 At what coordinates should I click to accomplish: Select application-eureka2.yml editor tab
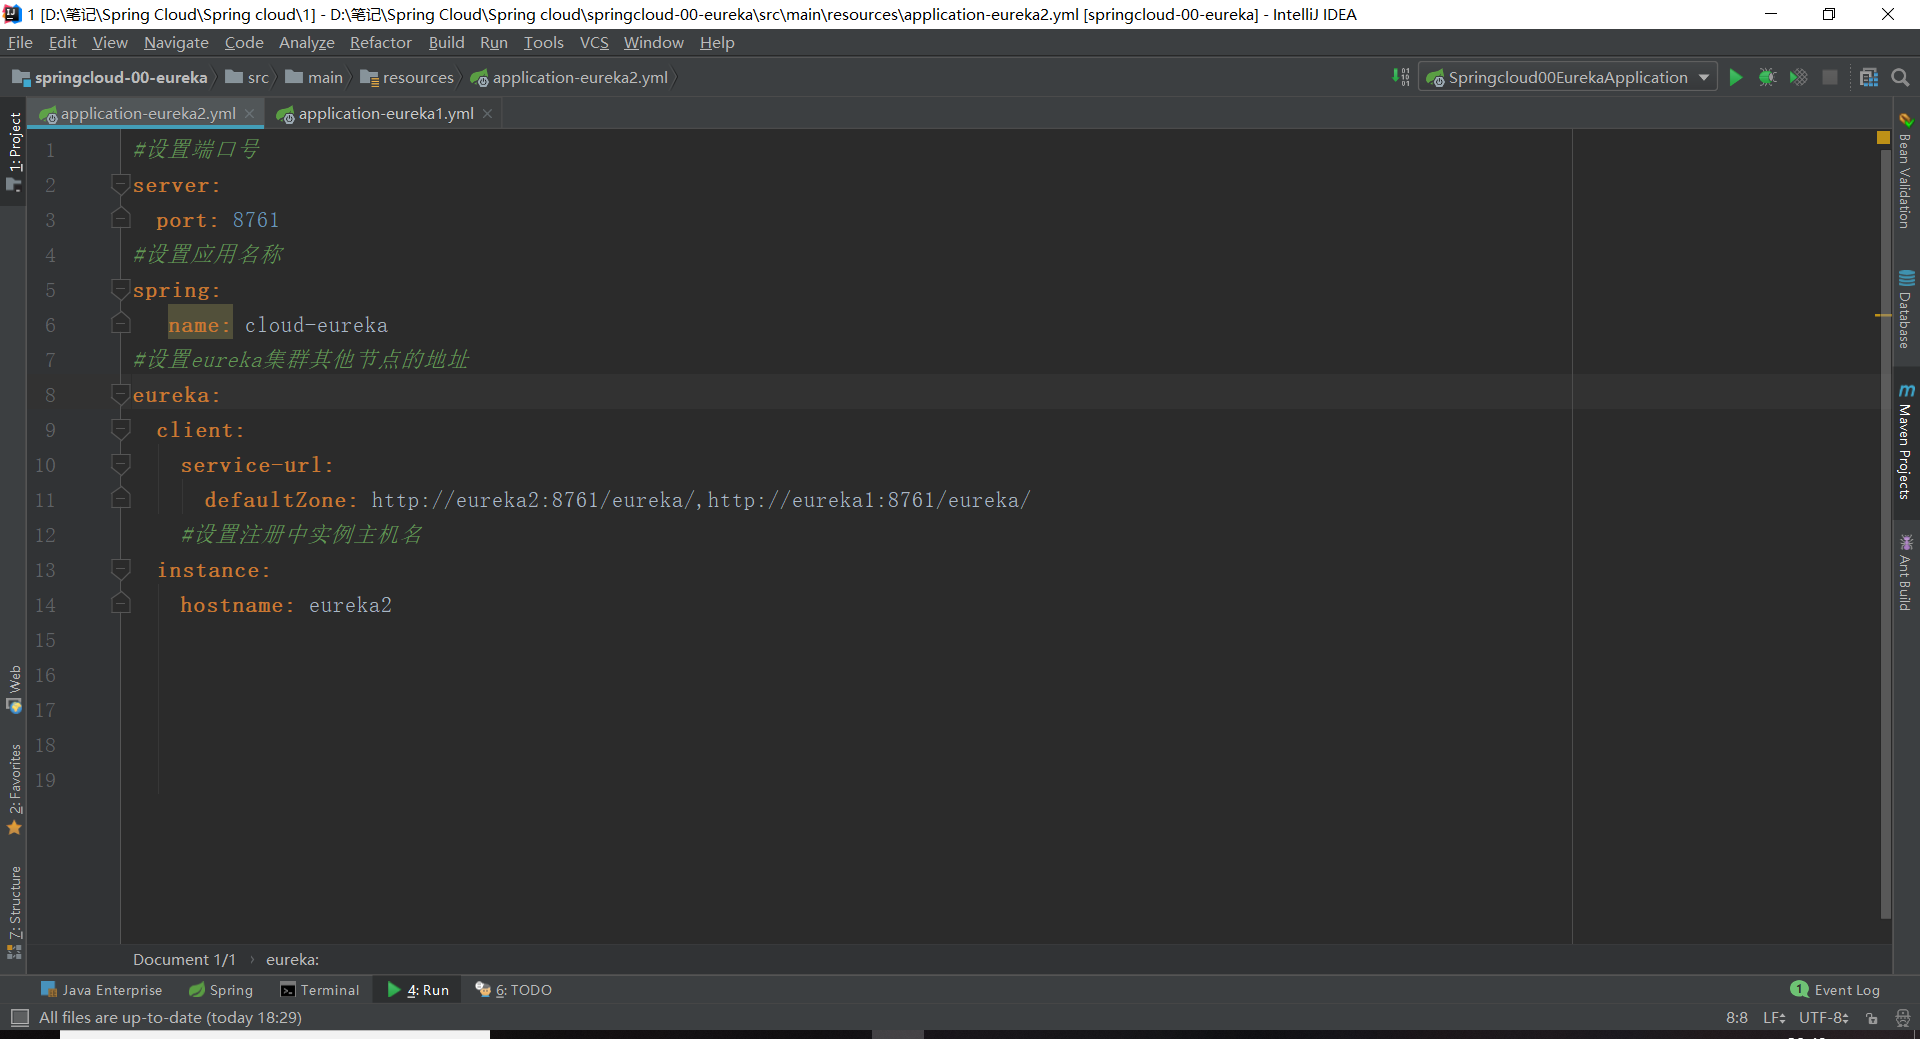[x=148, y=114]
